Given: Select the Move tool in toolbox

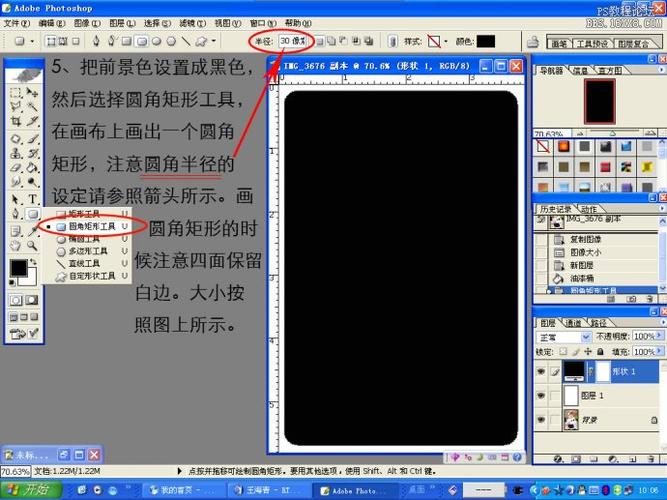Looking at the screenshot, I should pos(32,92).
